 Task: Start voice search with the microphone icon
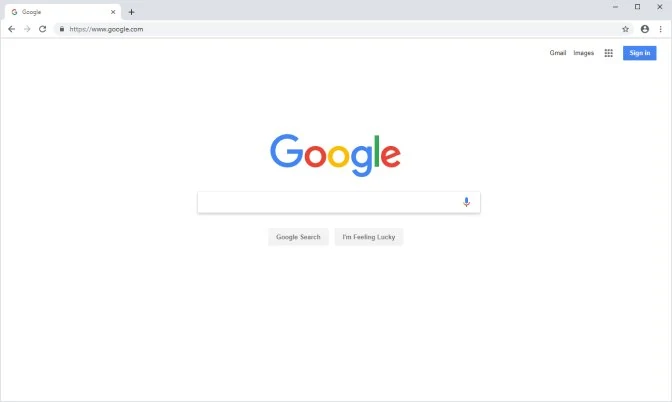(x=466, y=202)
